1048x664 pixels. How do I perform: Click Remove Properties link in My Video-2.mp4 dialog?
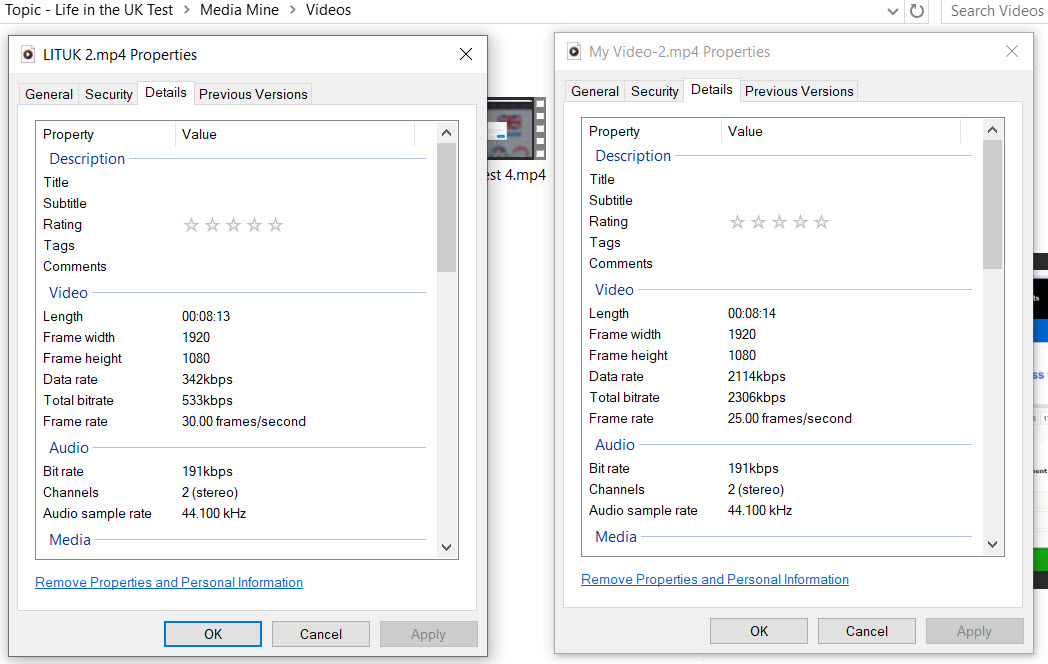[x=715, y=579]
